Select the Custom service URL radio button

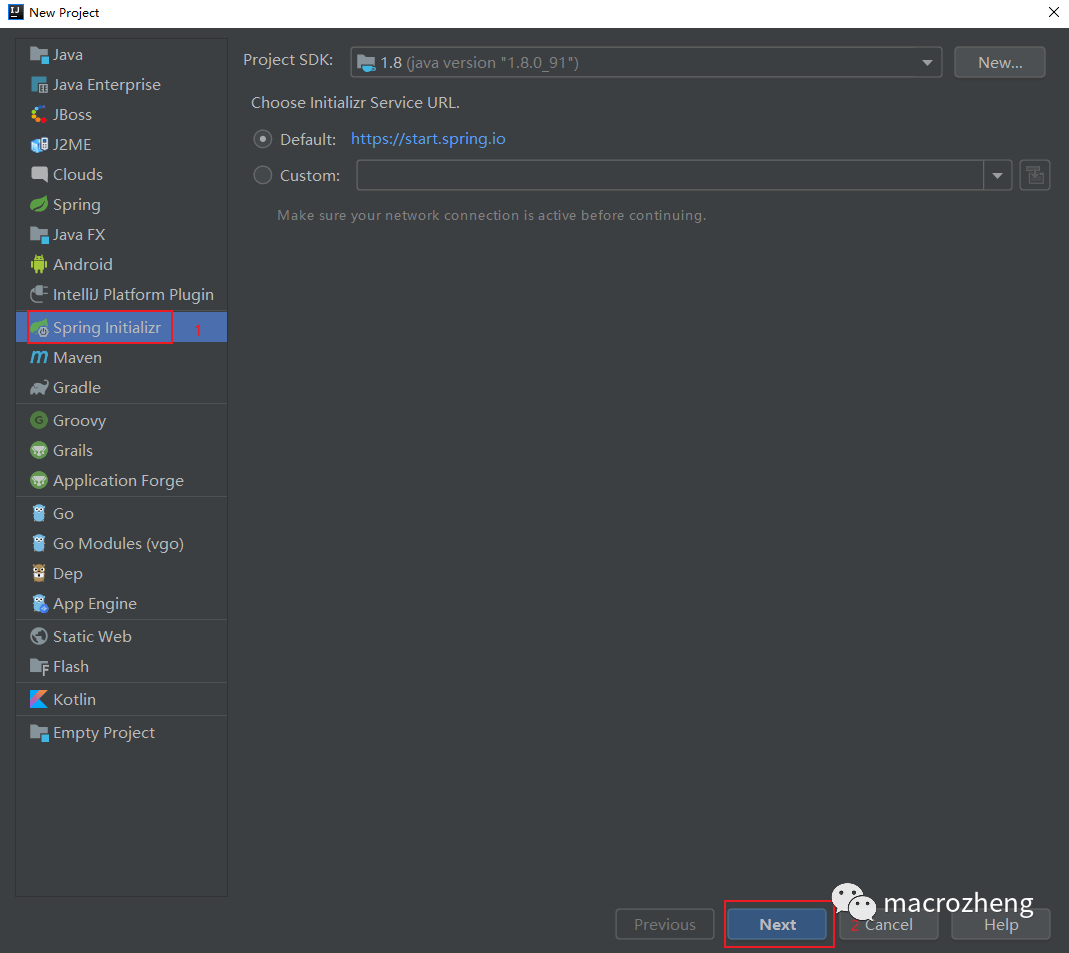(262, 175)
